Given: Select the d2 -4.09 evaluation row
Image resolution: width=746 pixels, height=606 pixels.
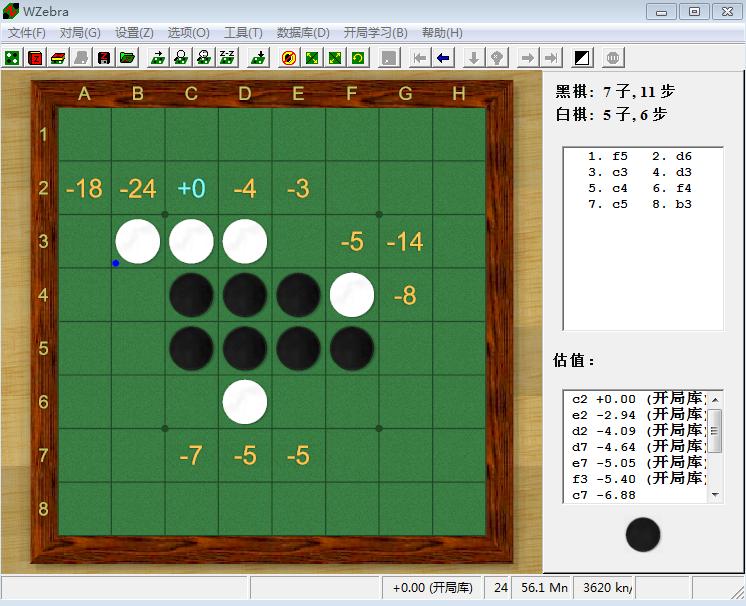Looking at the screenshot, I should (636, 431).
